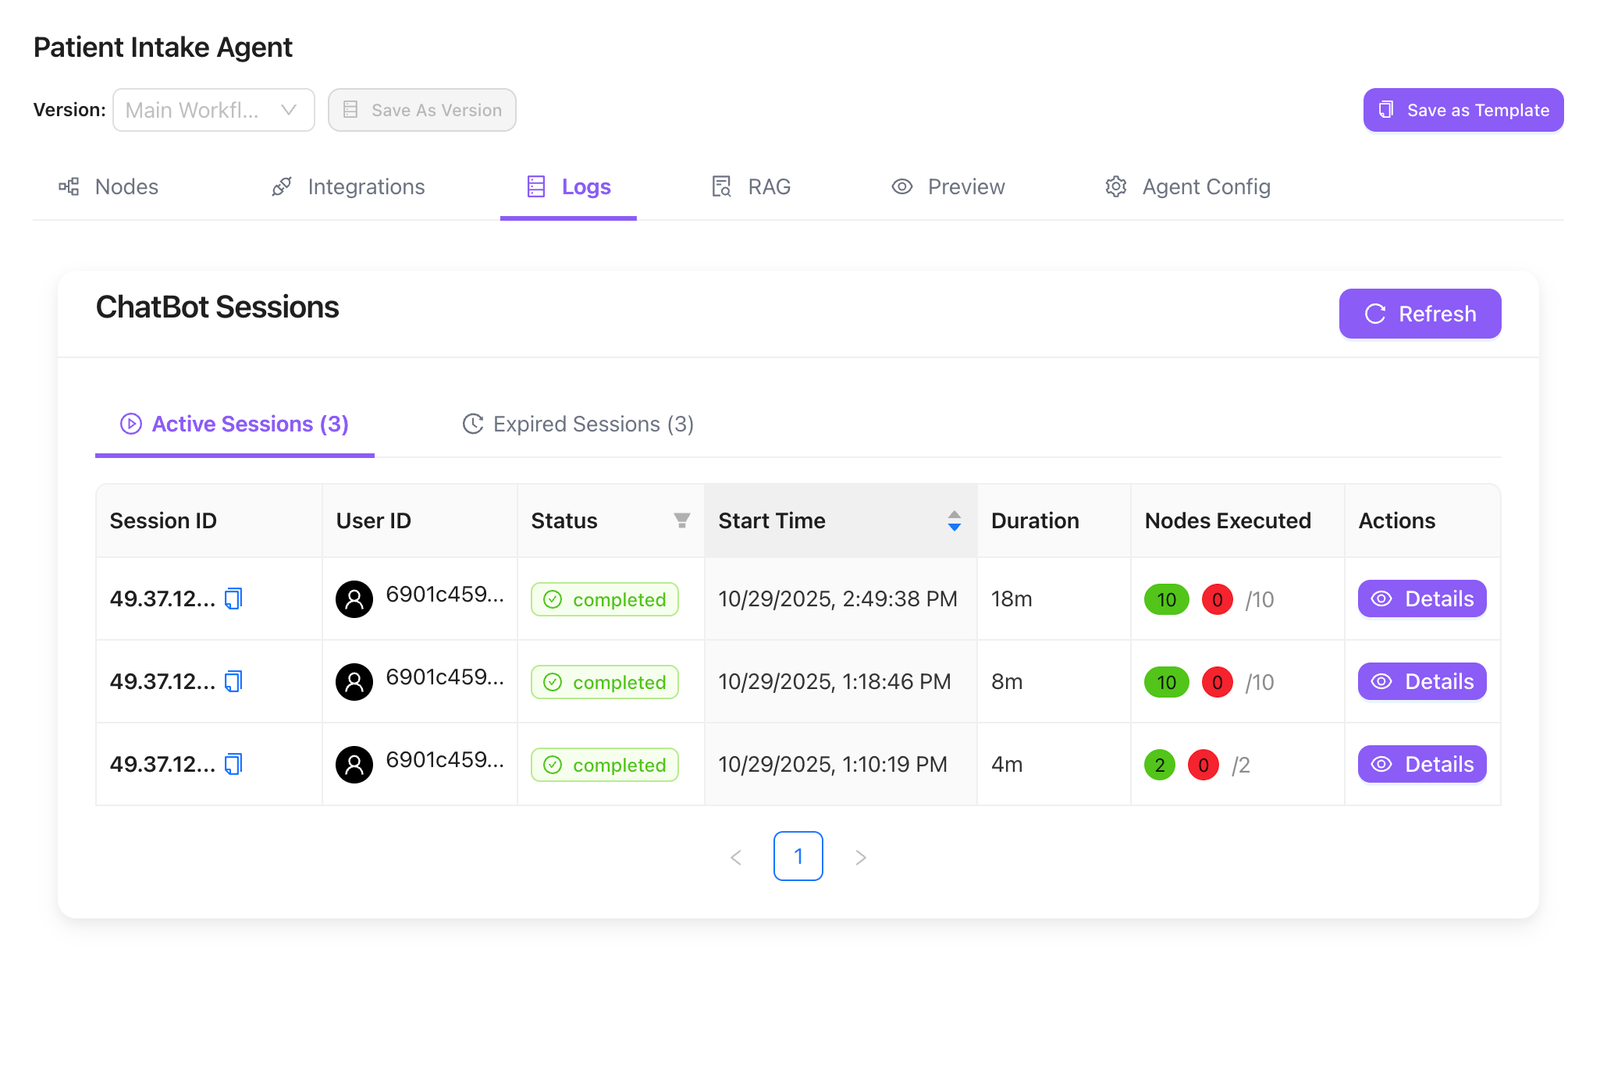The height and width of the screenshot is (1069, 1600).
Task: Open the Nodes tab
Action: tap(109, 187)
